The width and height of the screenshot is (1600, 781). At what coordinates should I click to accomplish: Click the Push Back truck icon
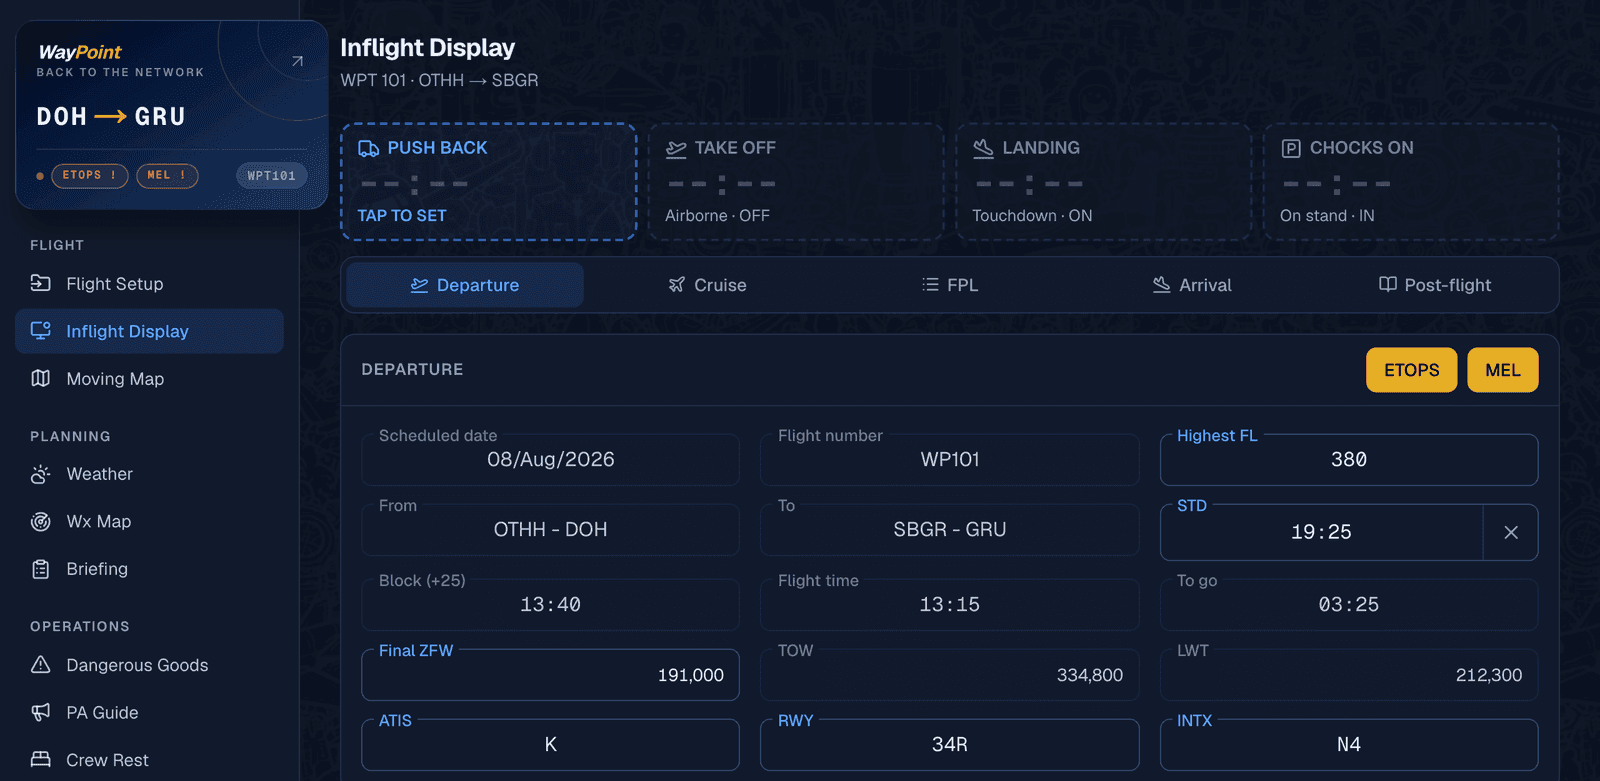368,148
